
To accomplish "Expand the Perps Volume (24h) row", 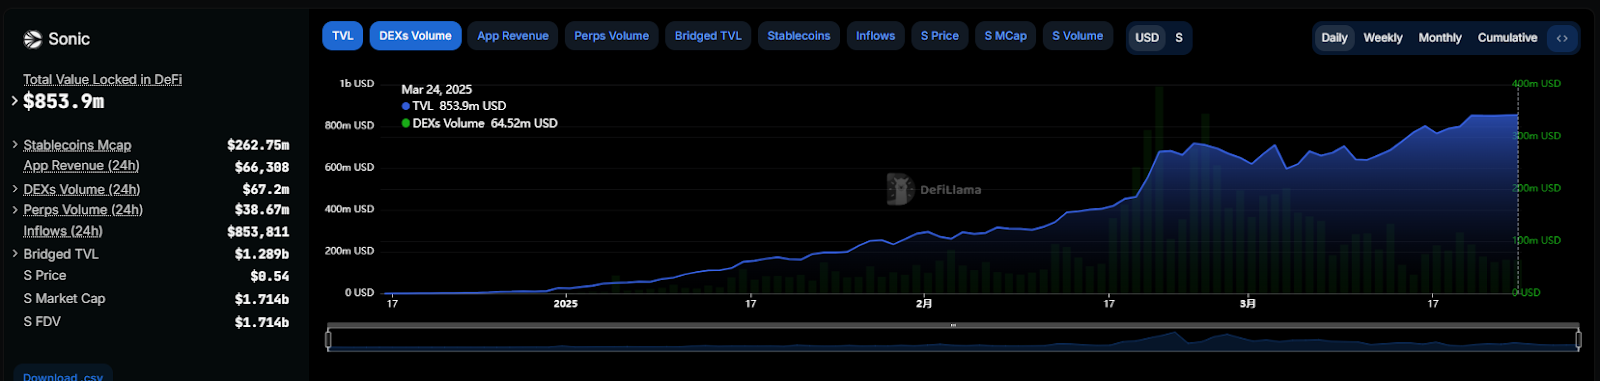I will [14, 210].
